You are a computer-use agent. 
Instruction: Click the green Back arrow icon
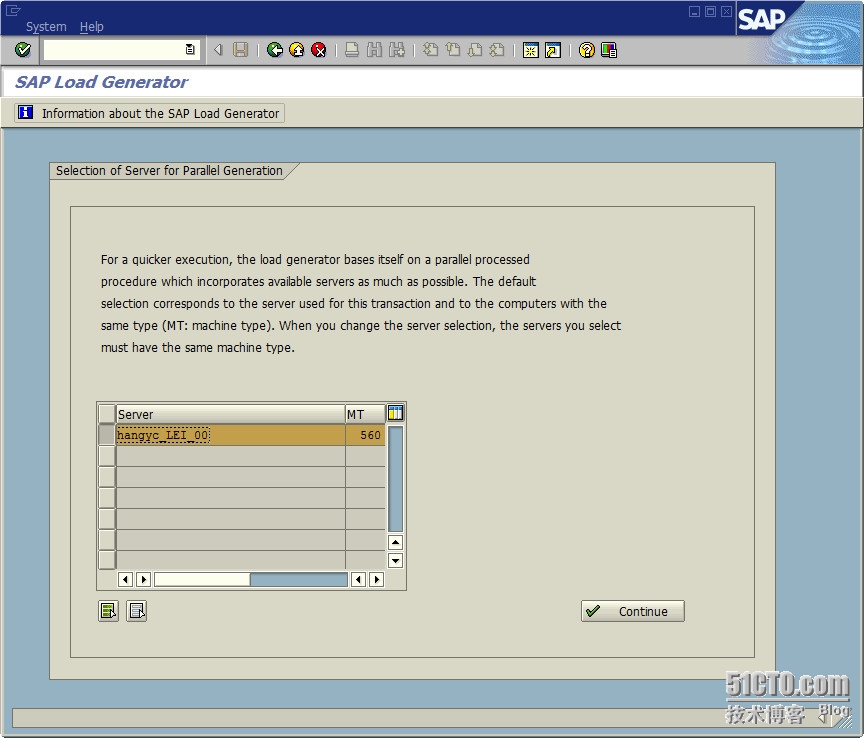274,50
